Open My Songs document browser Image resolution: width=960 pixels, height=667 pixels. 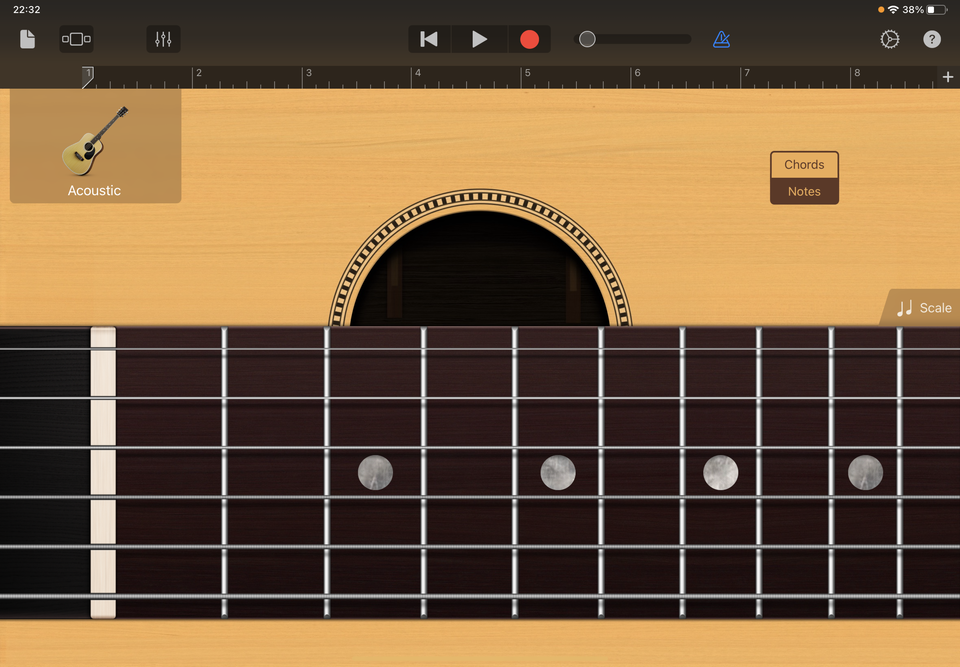coord(28,39)
